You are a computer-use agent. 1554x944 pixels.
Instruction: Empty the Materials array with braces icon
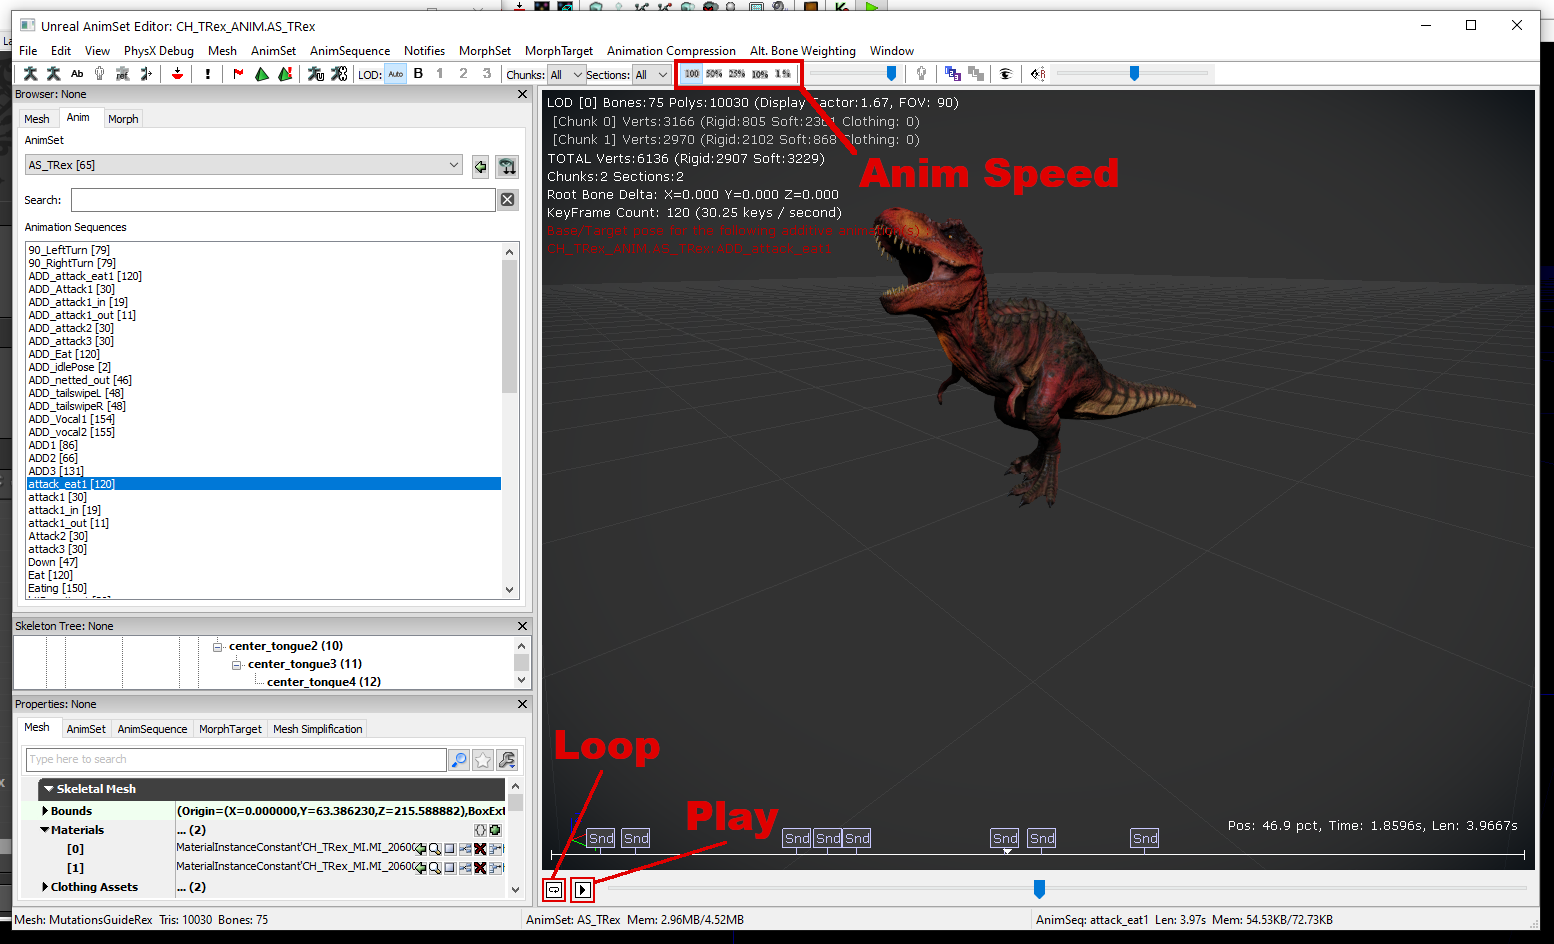click(x=480, y=830)
